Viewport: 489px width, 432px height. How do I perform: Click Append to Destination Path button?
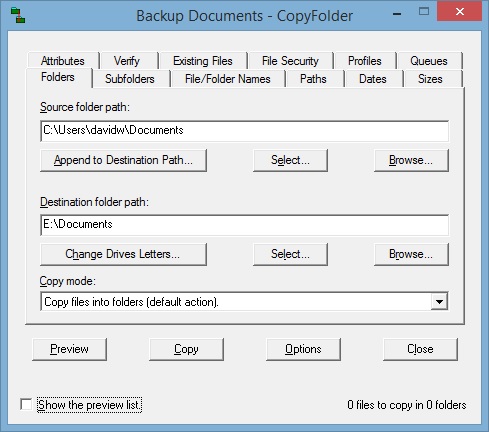point(123,160)
